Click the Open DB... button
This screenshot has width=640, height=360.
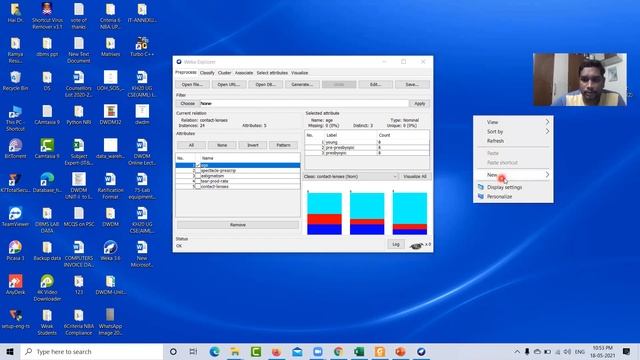click(x=265, y=84)
